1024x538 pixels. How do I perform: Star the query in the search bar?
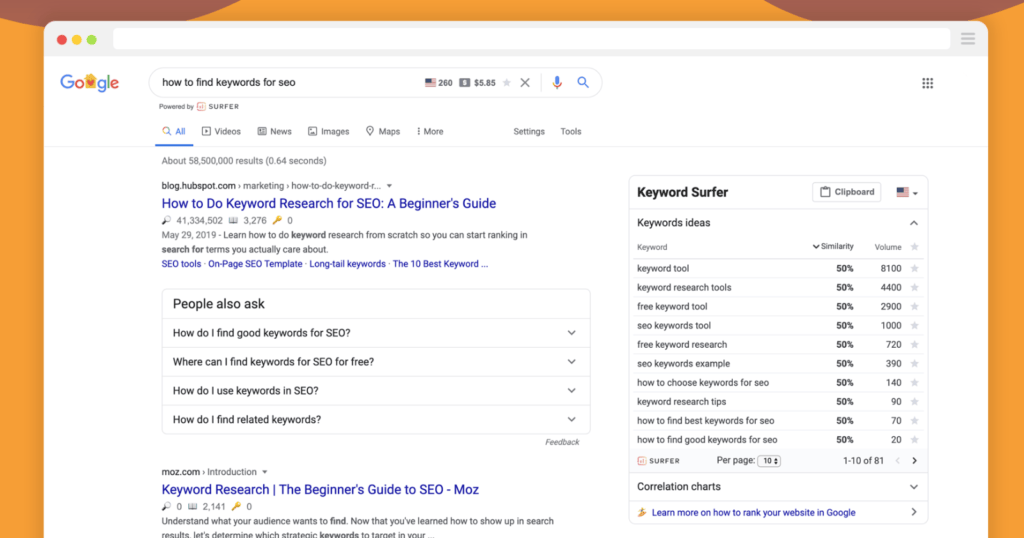pos(507,83)
